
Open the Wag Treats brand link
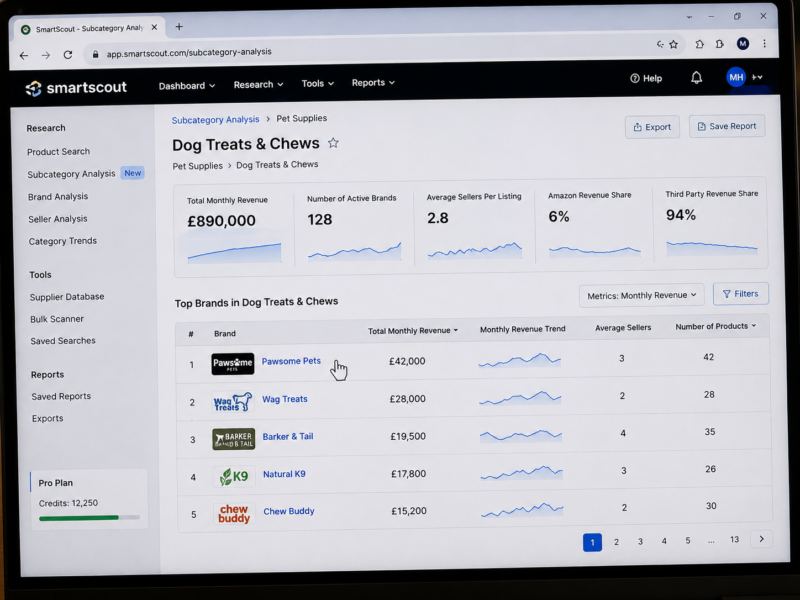285,399
